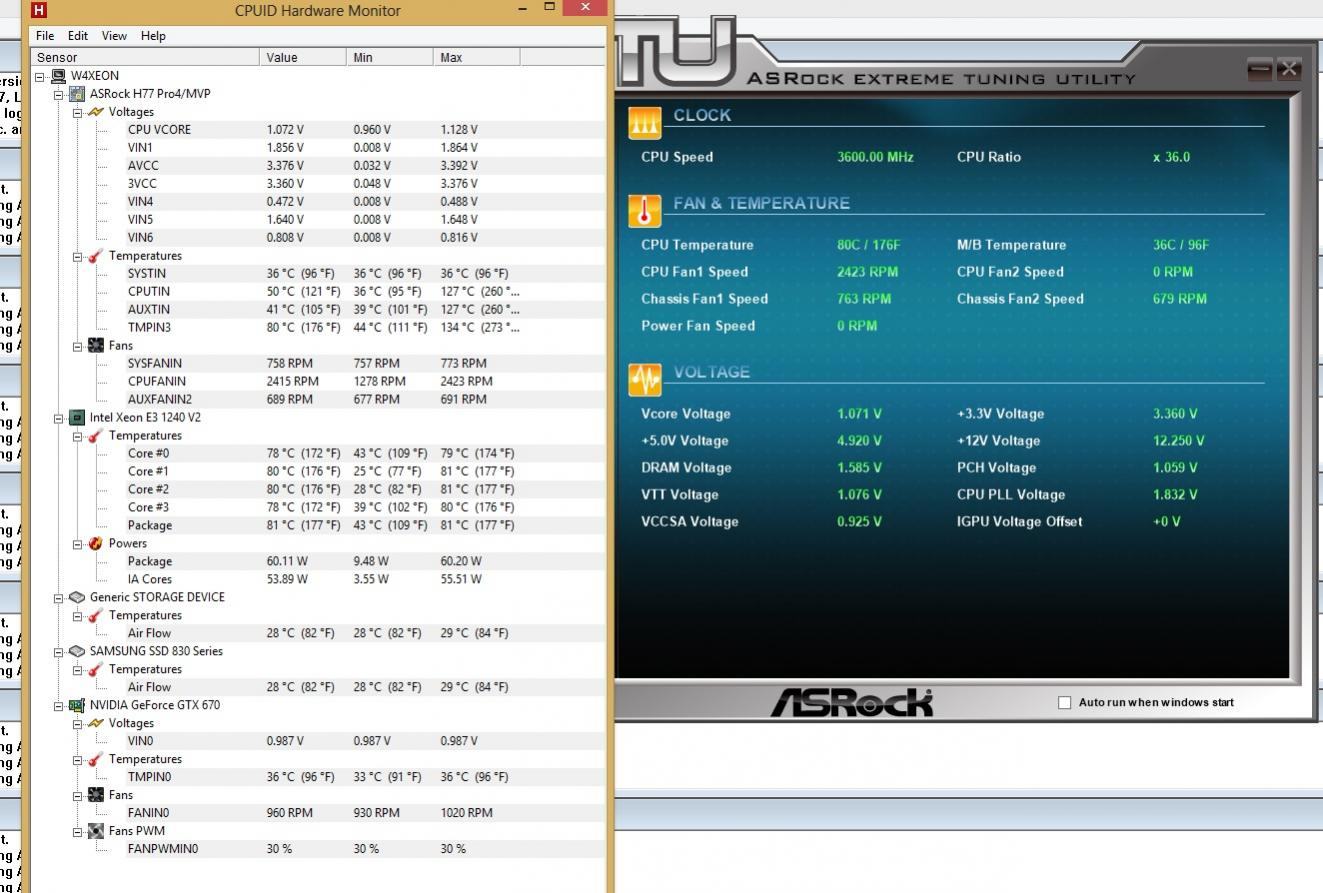Collapse the ASRock H77 Pro4/MVP node
1323x893 pixels.
pos(58,94)
